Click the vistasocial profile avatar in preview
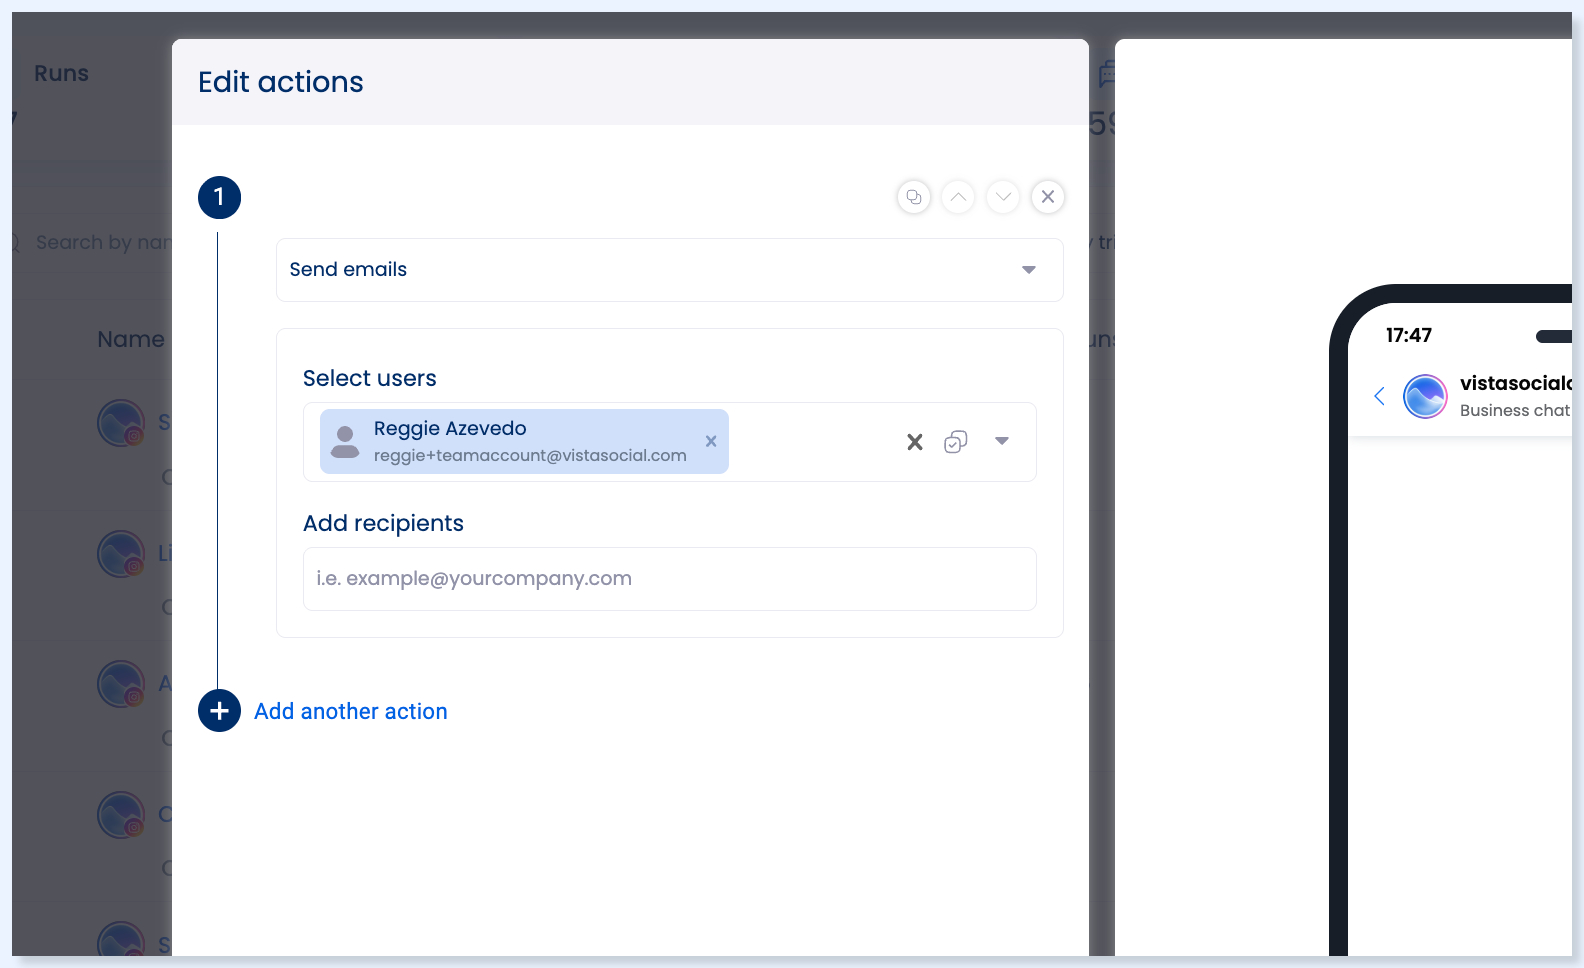Viewport: 1584px width, 968px height. (1425, 397)
